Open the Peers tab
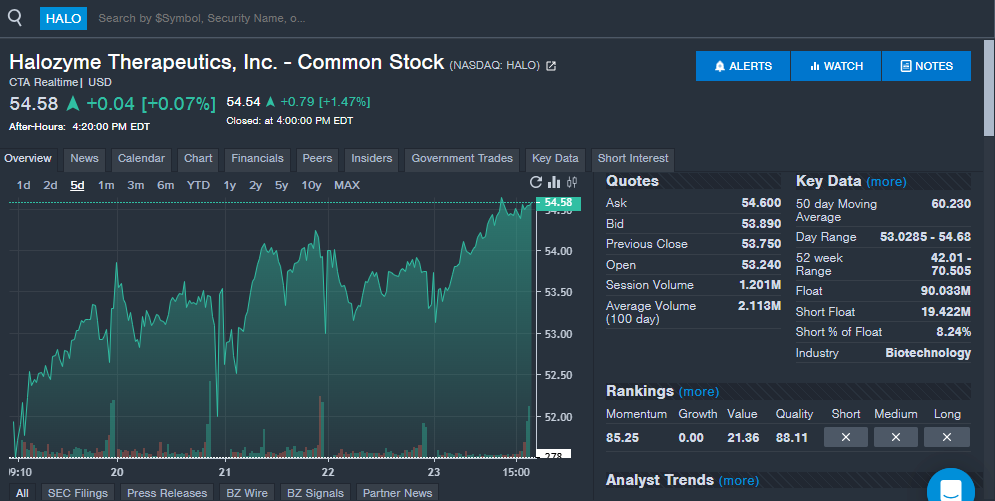 [317, 159]
